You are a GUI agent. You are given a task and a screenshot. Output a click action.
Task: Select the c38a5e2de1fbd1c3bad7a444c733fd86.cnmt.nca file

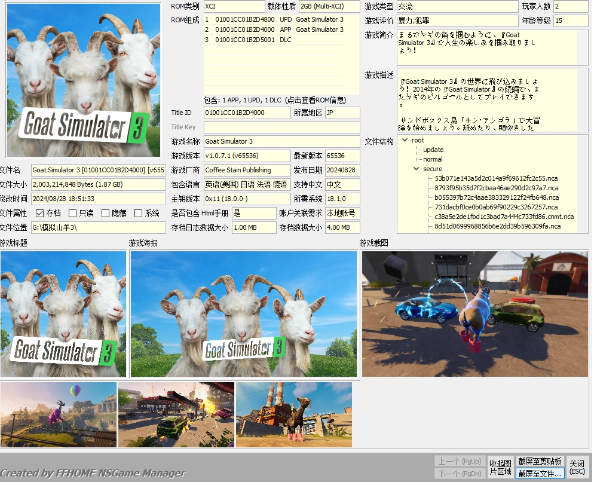point(504,216)
